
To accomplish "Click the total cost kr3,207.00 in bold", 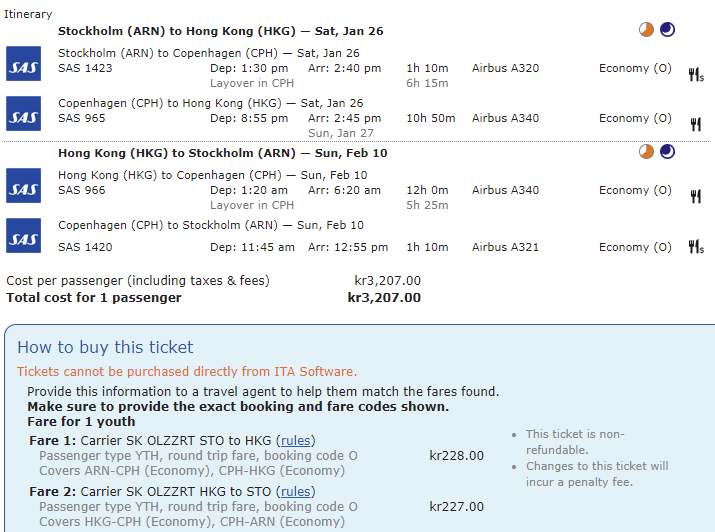I will pyautogui.click(x=384, y=297).
